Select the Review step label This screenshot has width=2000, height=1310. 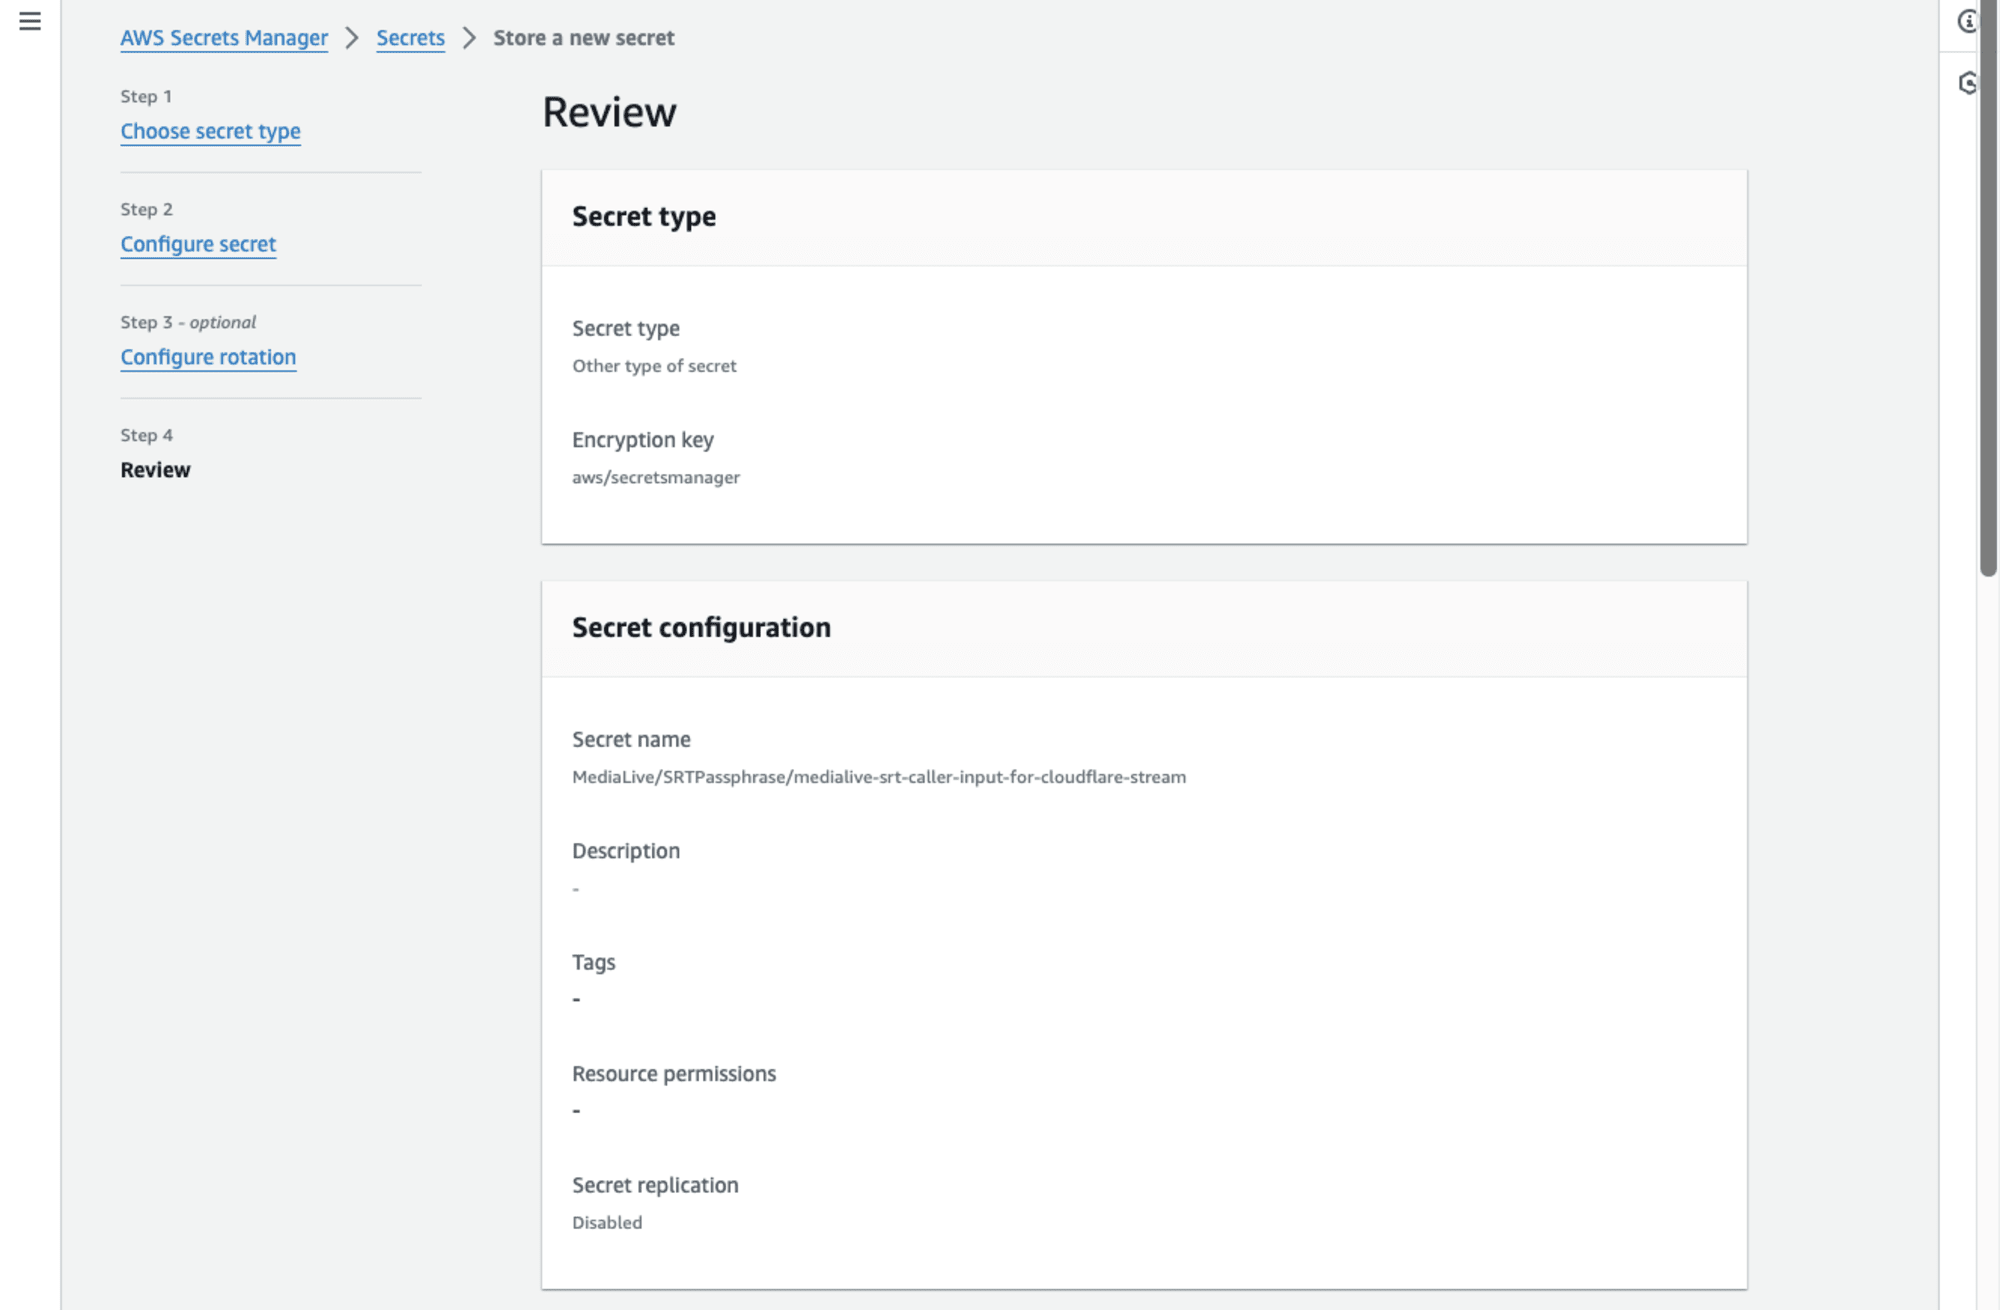point(155,470)
